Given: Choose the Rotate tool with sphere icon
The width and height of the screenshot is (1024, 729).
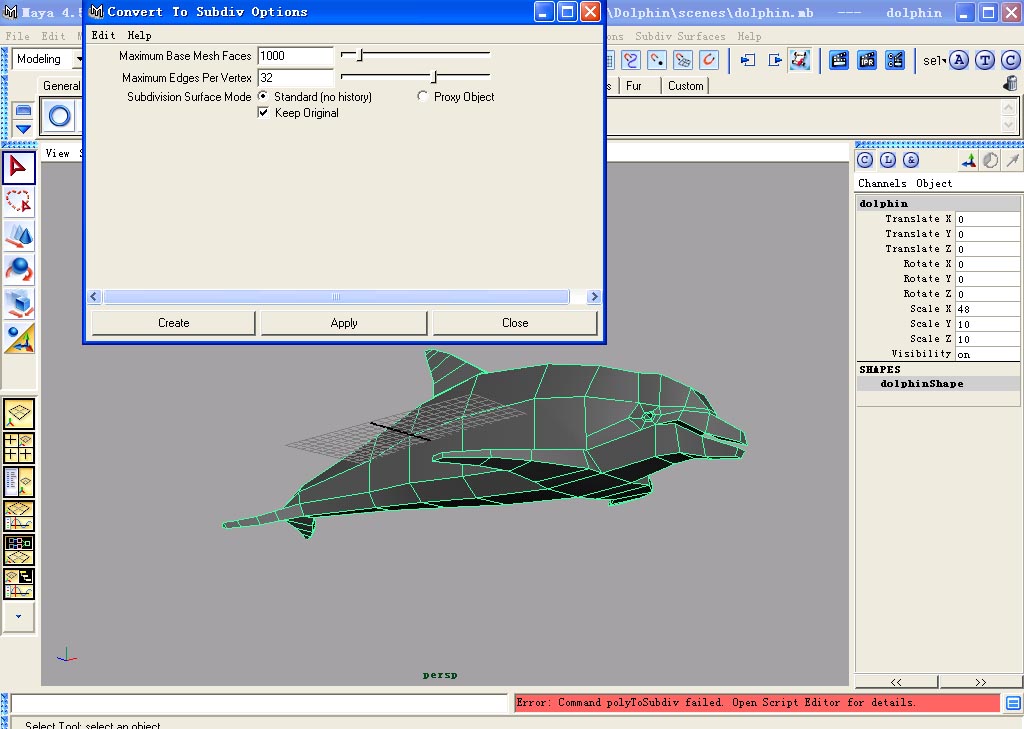Looking at the screenshot, I should click(x=18, y=269).
